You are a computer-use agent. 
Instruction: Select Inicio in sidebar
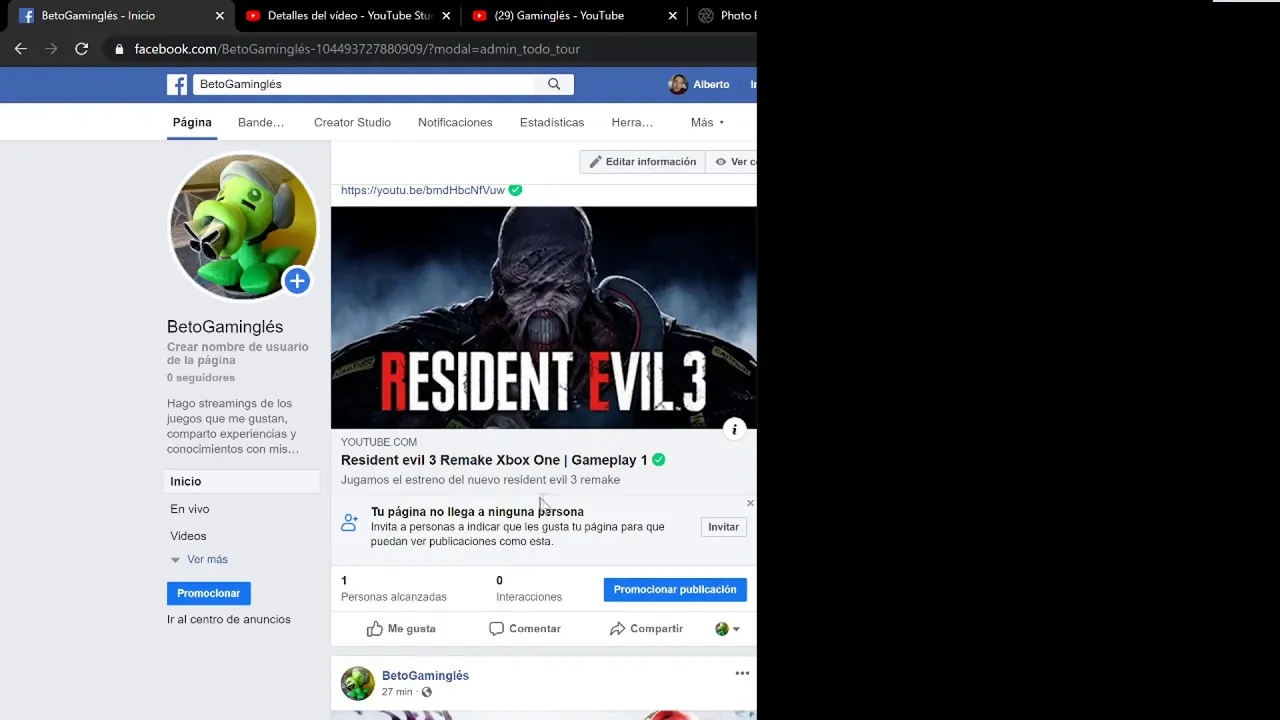243,482
